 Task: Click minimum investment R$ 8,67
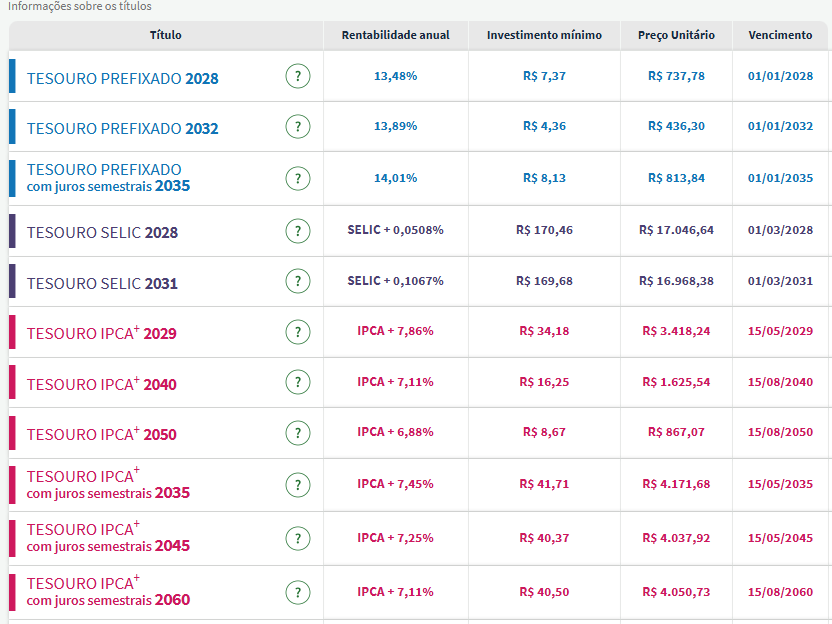[x=544, y=432]
